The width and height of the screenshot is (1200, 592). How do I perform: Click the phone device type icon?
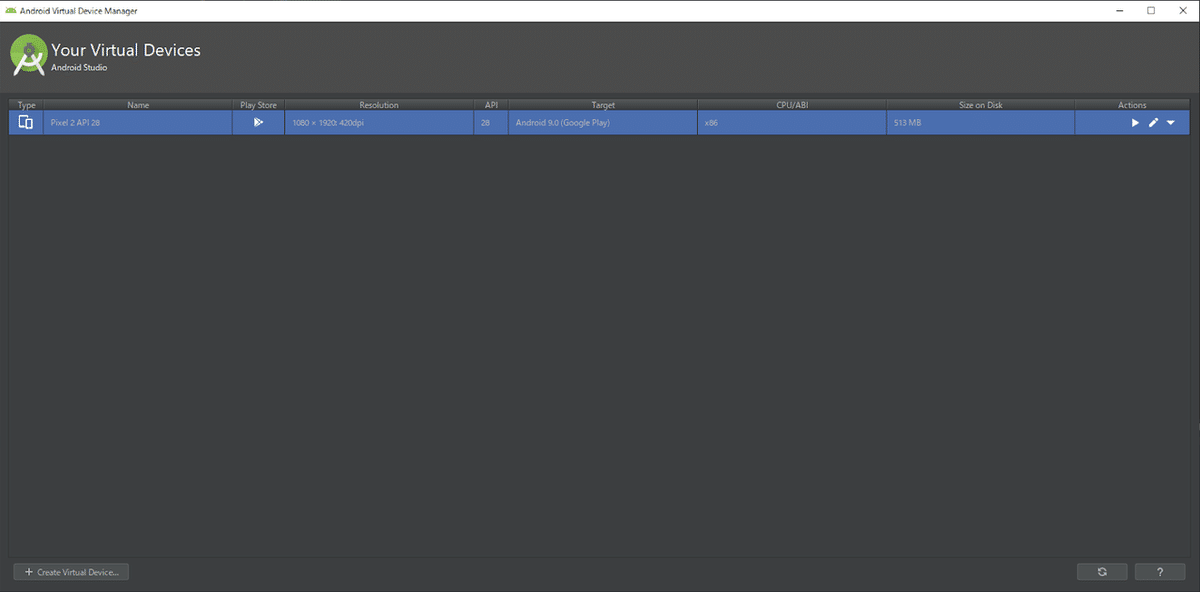26,122
